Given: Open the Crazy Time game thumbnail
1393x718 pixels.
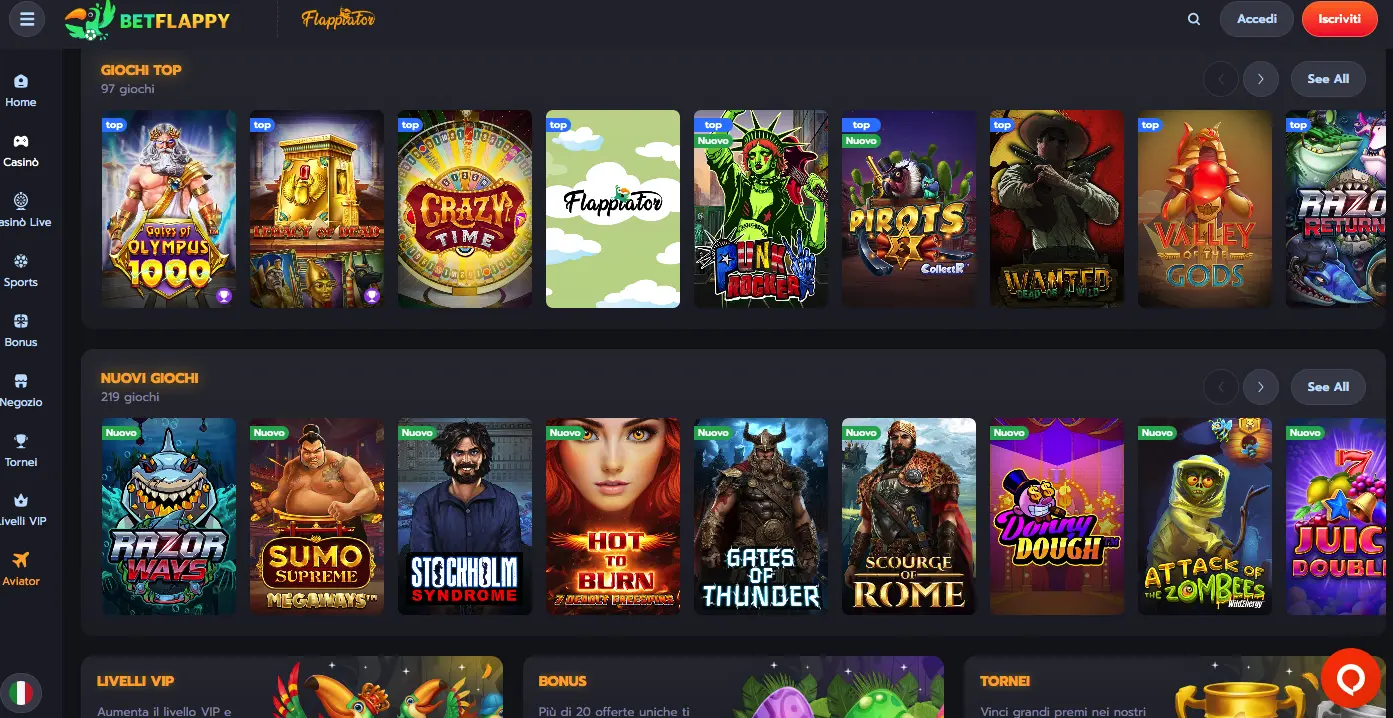Looking at the screenshot, I should (x=465, y=209).
